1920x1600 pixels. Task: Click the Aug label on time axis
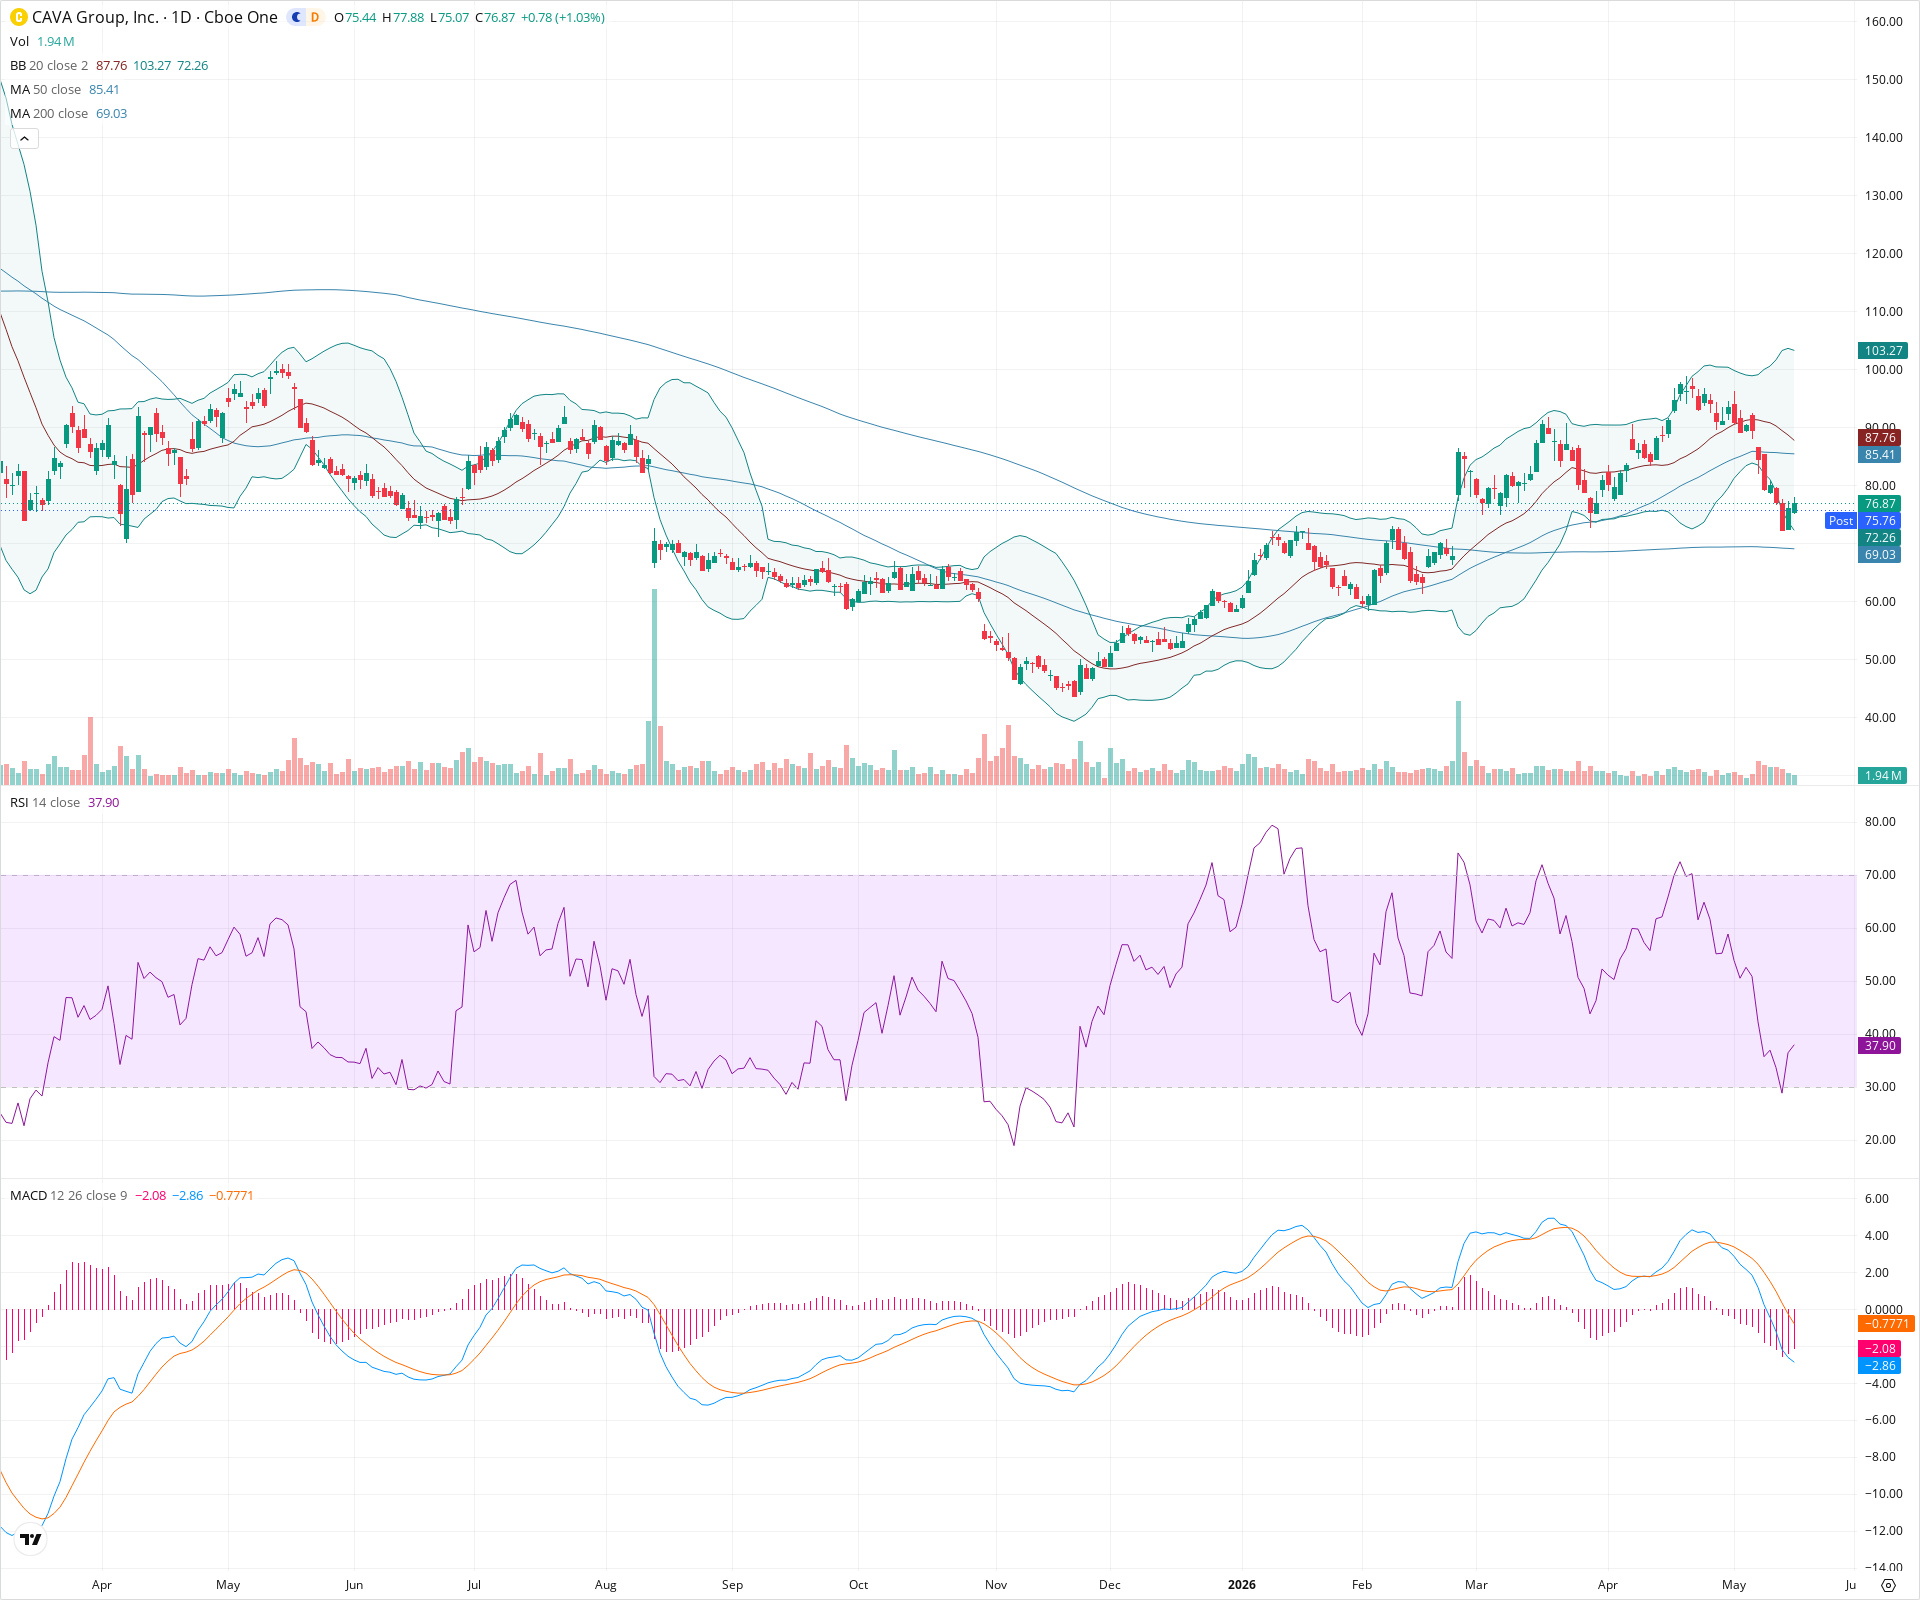606,1585
